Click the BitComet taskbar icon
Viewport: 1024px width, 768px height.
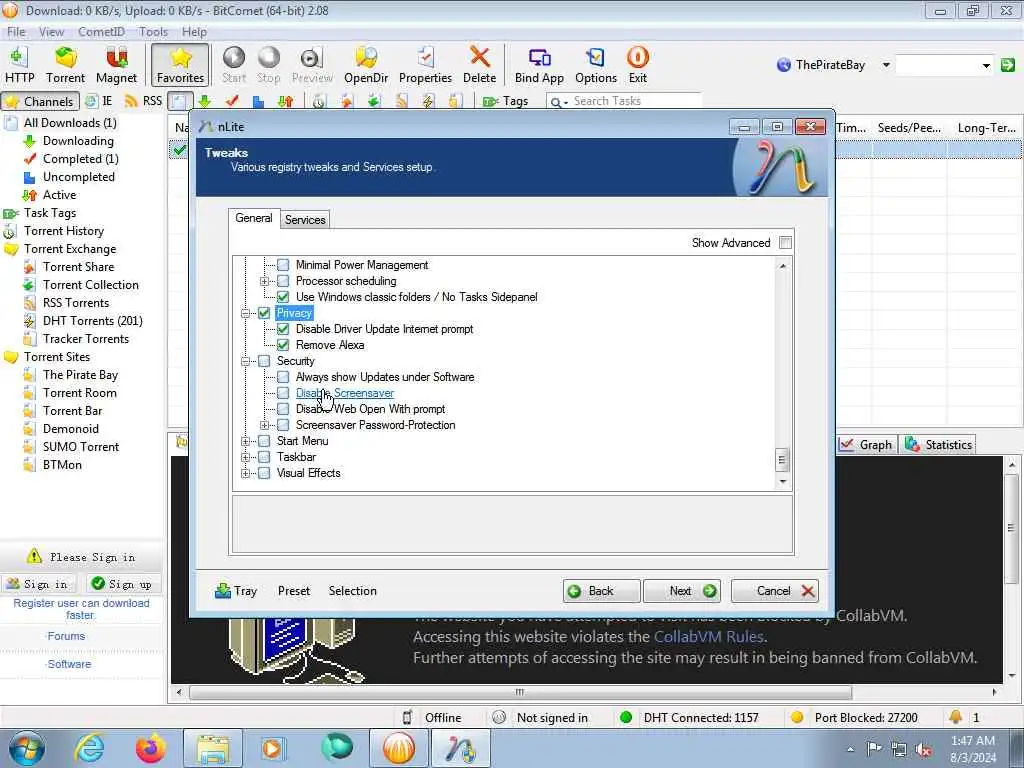(x=398, y=748)
